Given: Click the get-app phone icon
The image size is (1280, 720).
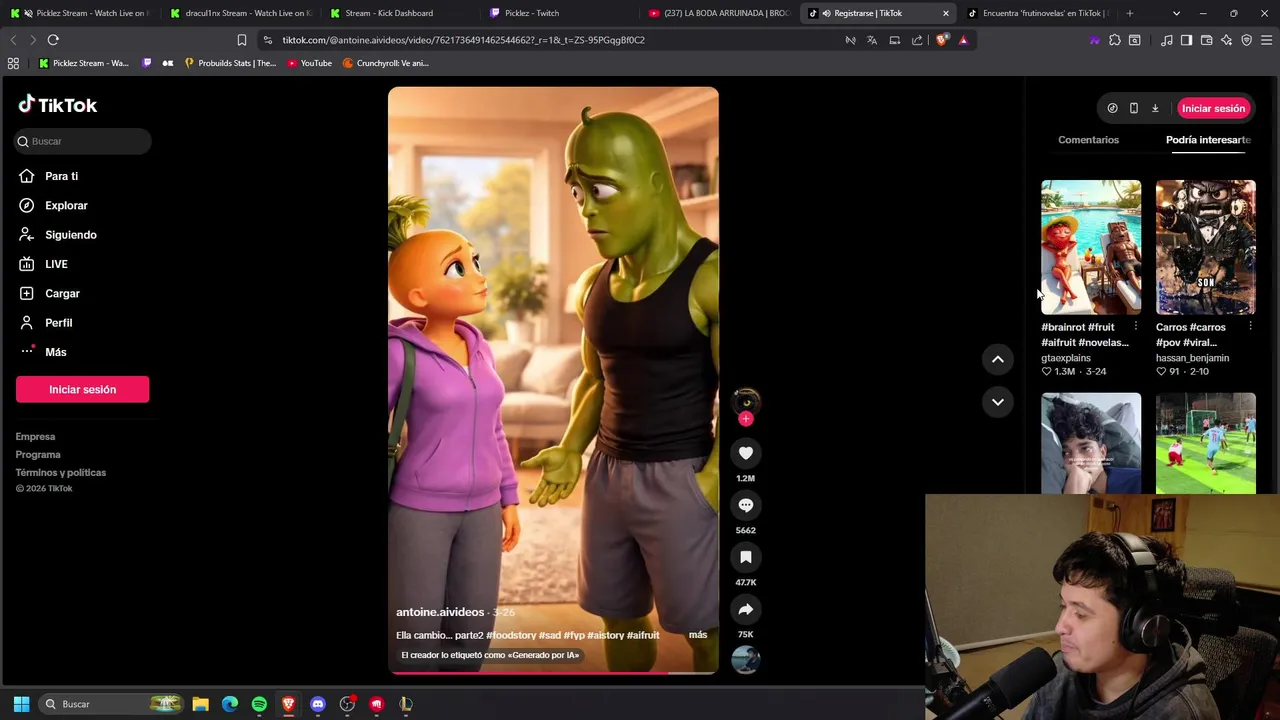Looking at the screenshot, I should click(x=1133, y=108).
